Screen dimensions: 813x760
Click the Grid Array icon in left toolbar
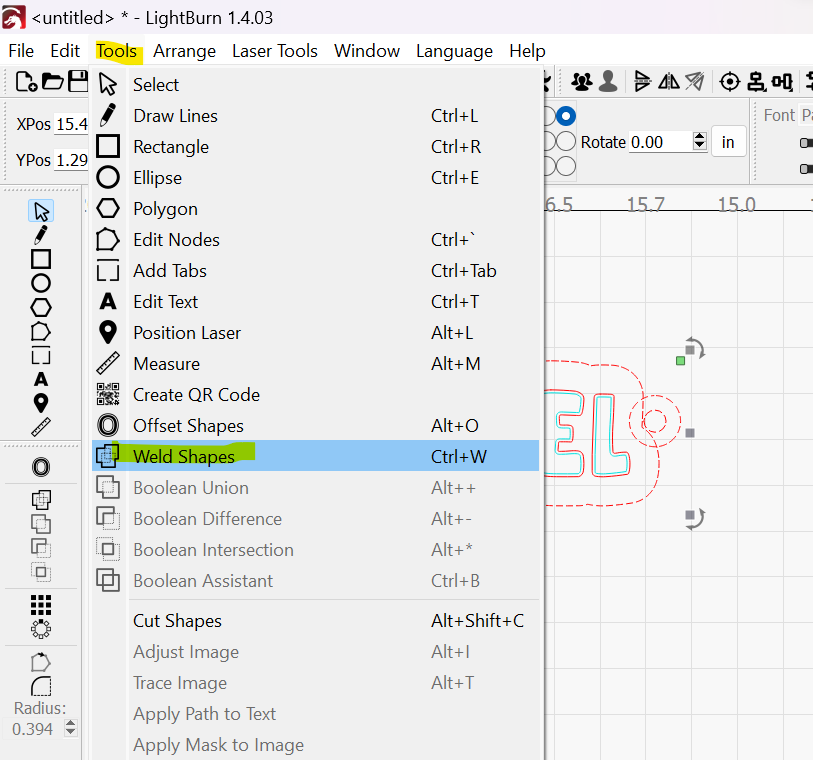coord(41,605)
